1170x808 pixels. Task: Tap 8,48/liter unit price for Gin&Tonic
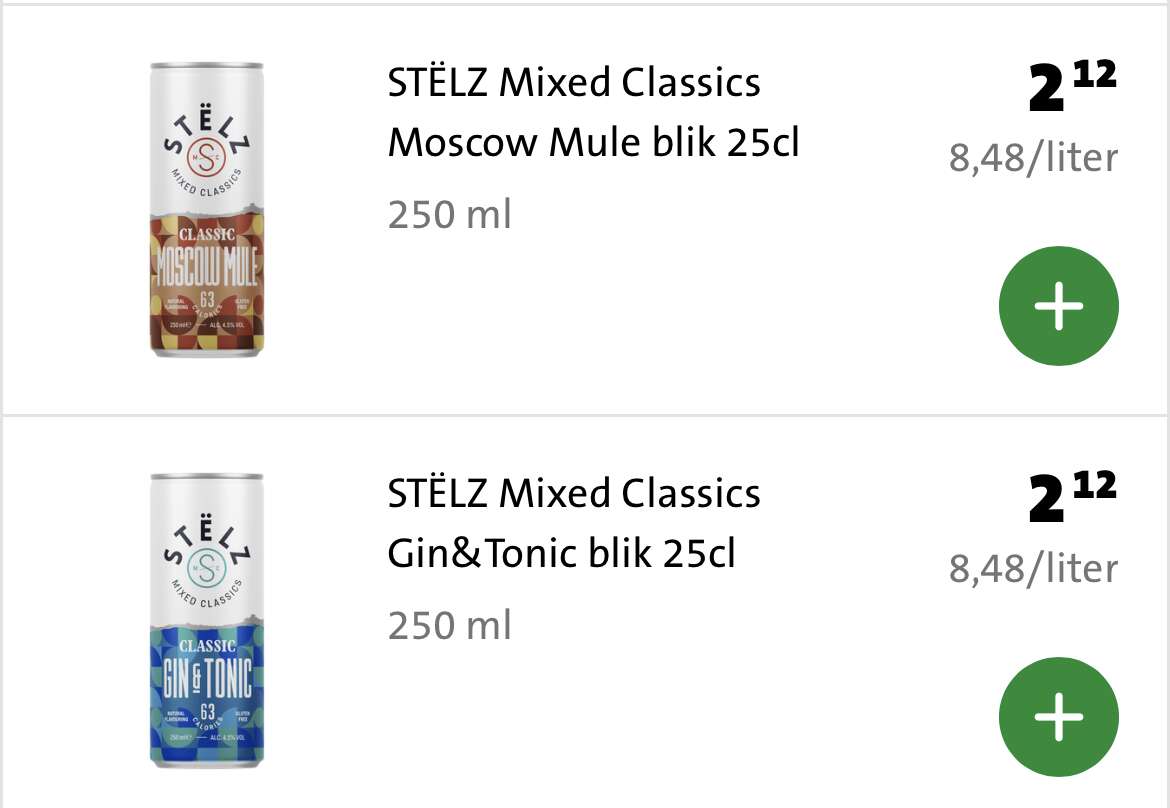1033,569
